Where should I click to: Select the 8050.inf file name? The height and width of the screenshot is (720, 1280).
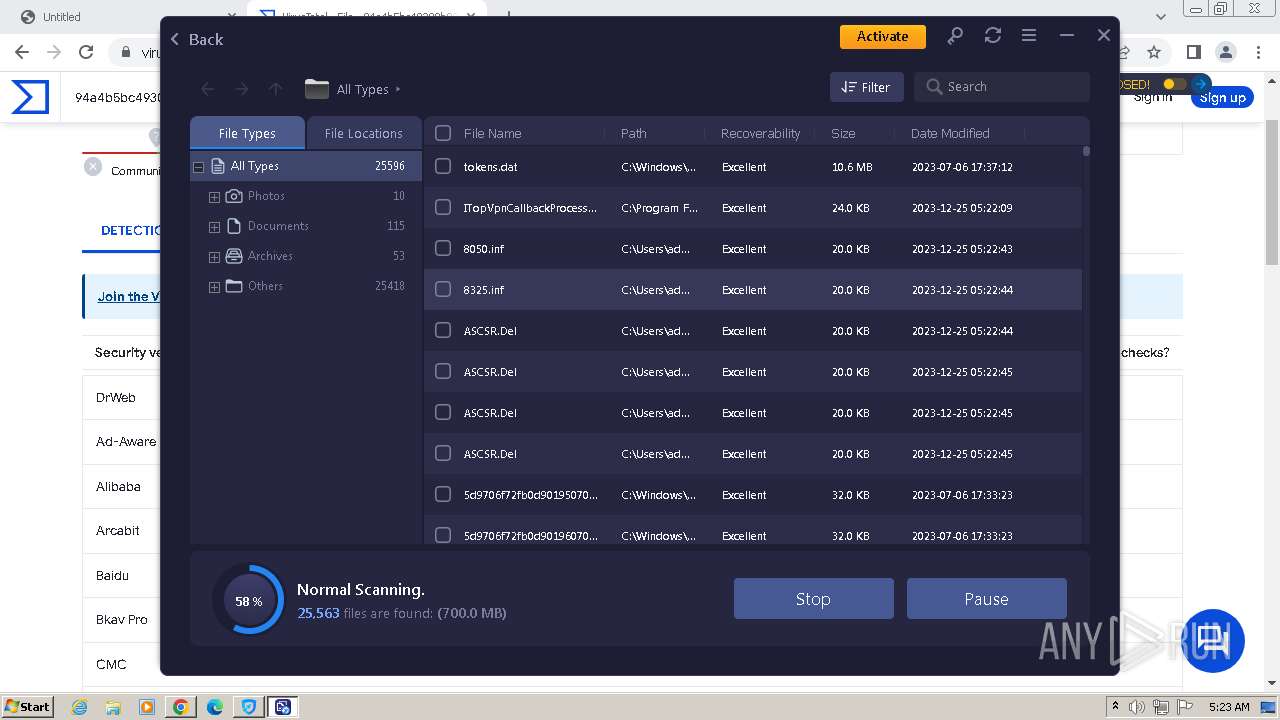tap(484, 249)
